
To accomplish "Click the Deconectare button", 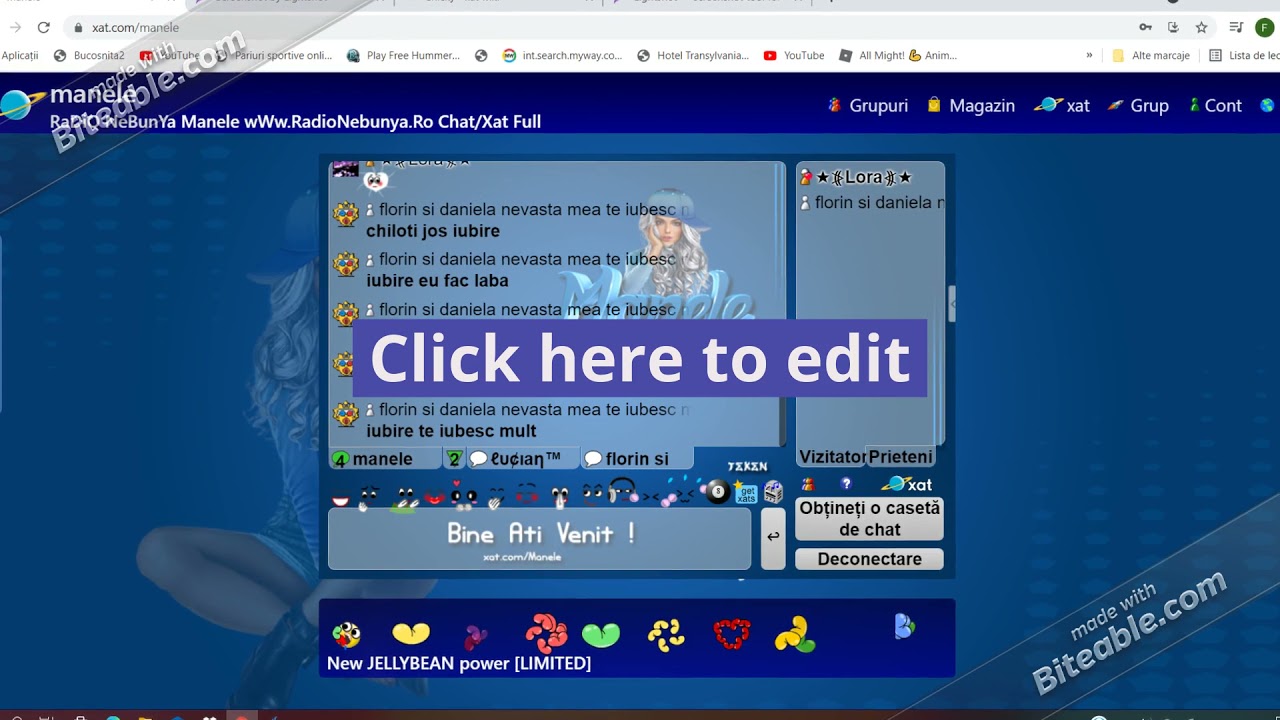I will 869,559.
